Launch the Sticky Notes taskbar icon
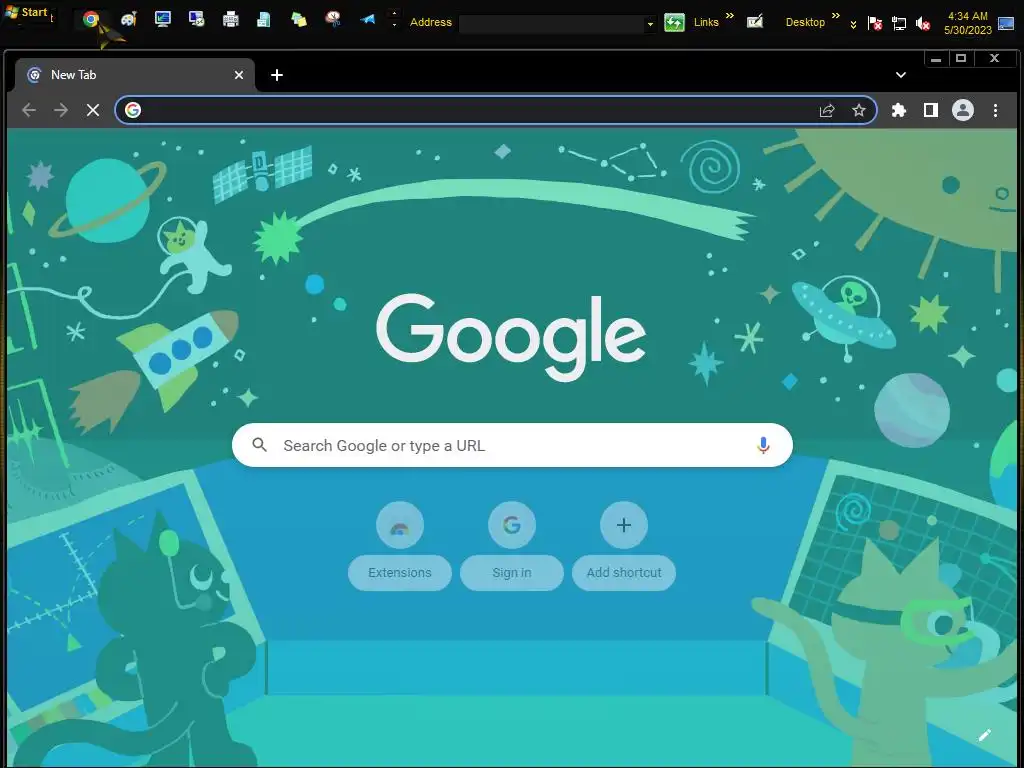The image size is (1024, 768). (299, 20)
